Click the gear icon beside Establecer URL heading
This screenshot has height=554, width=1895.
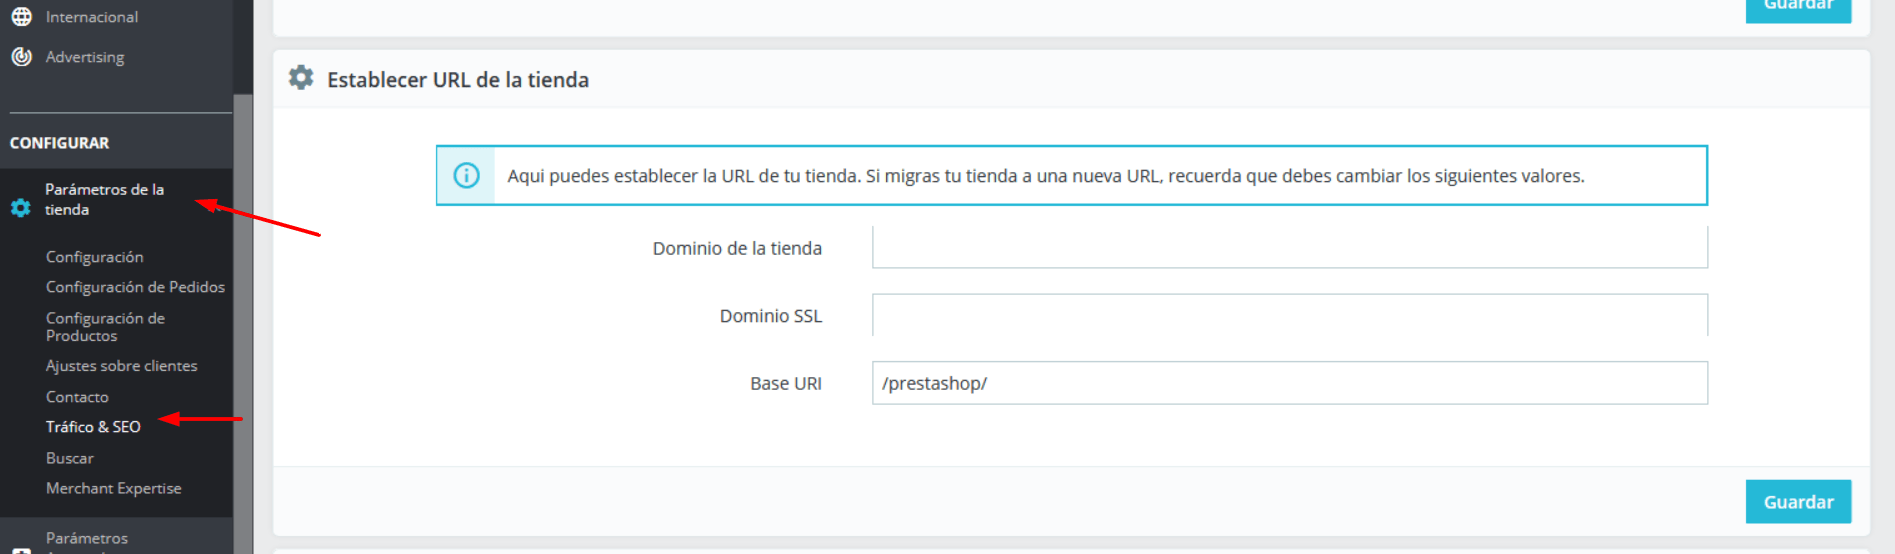tap(301, 78)
